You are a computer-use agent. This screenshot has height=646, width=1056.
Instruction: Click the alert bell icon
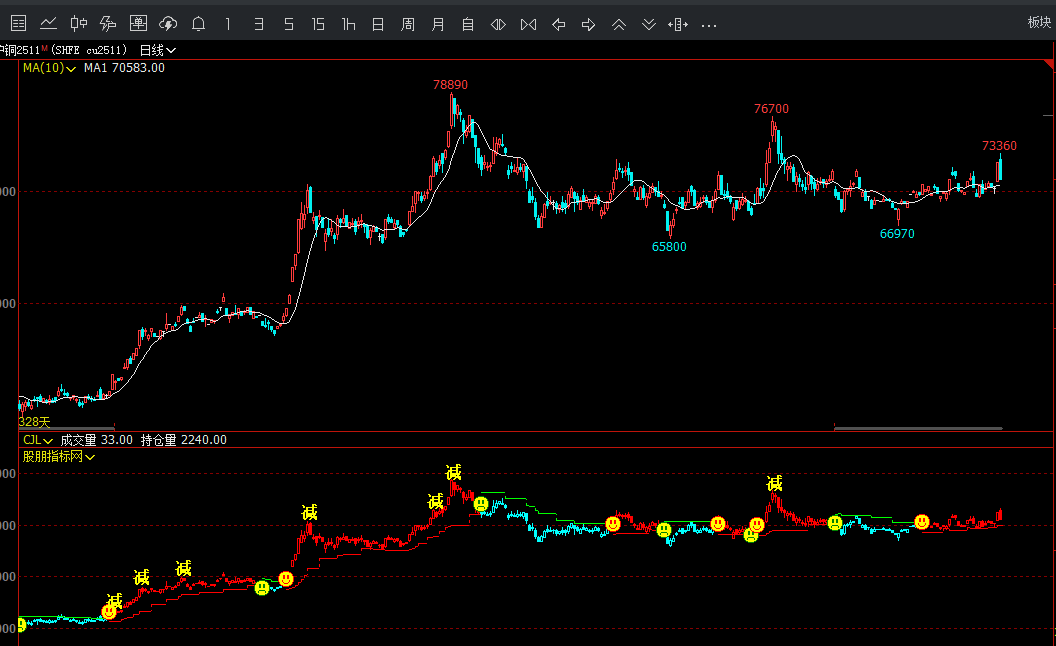pos(199,23)
